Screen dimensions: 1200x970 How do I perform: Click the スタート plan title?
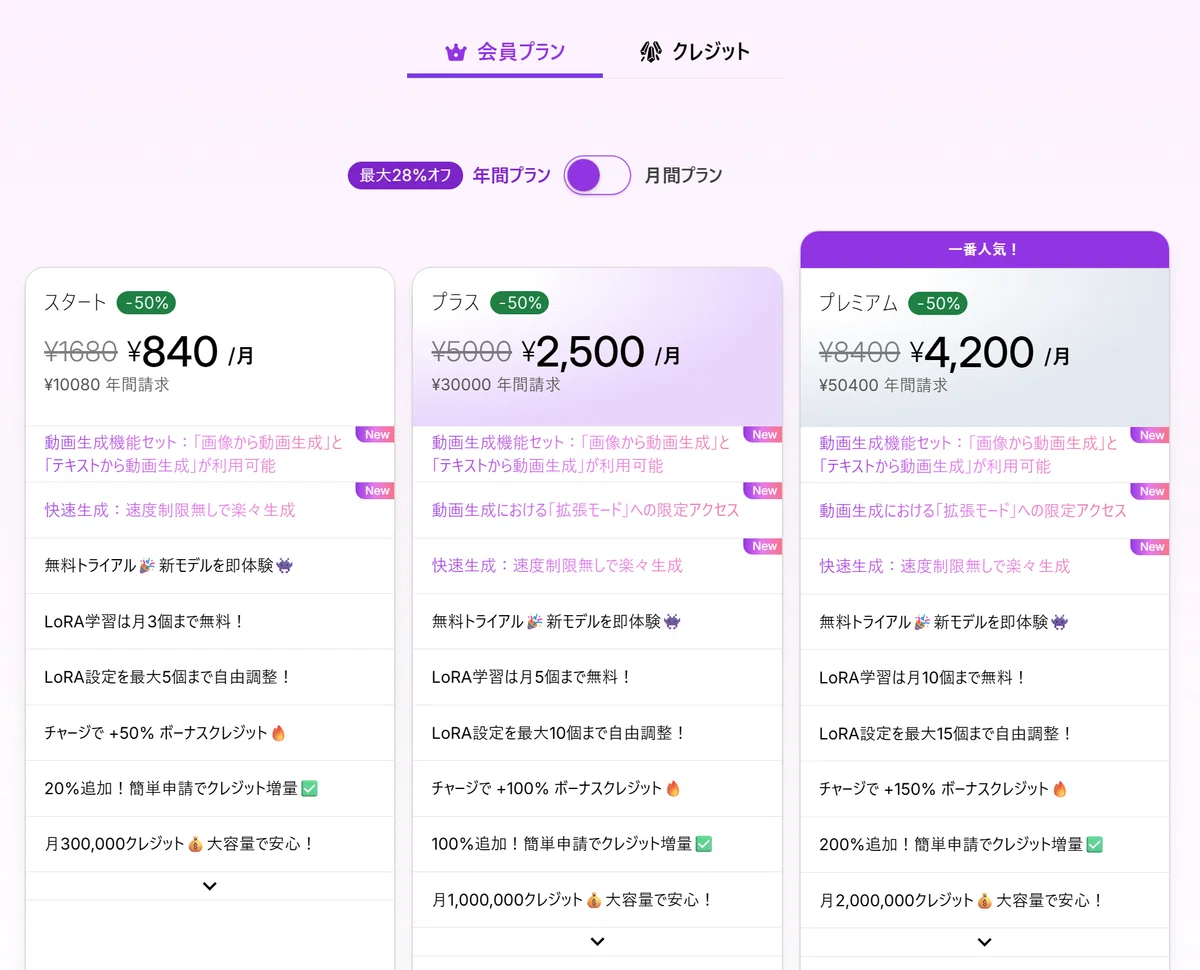pyautogui.click(x=75, y=302)
